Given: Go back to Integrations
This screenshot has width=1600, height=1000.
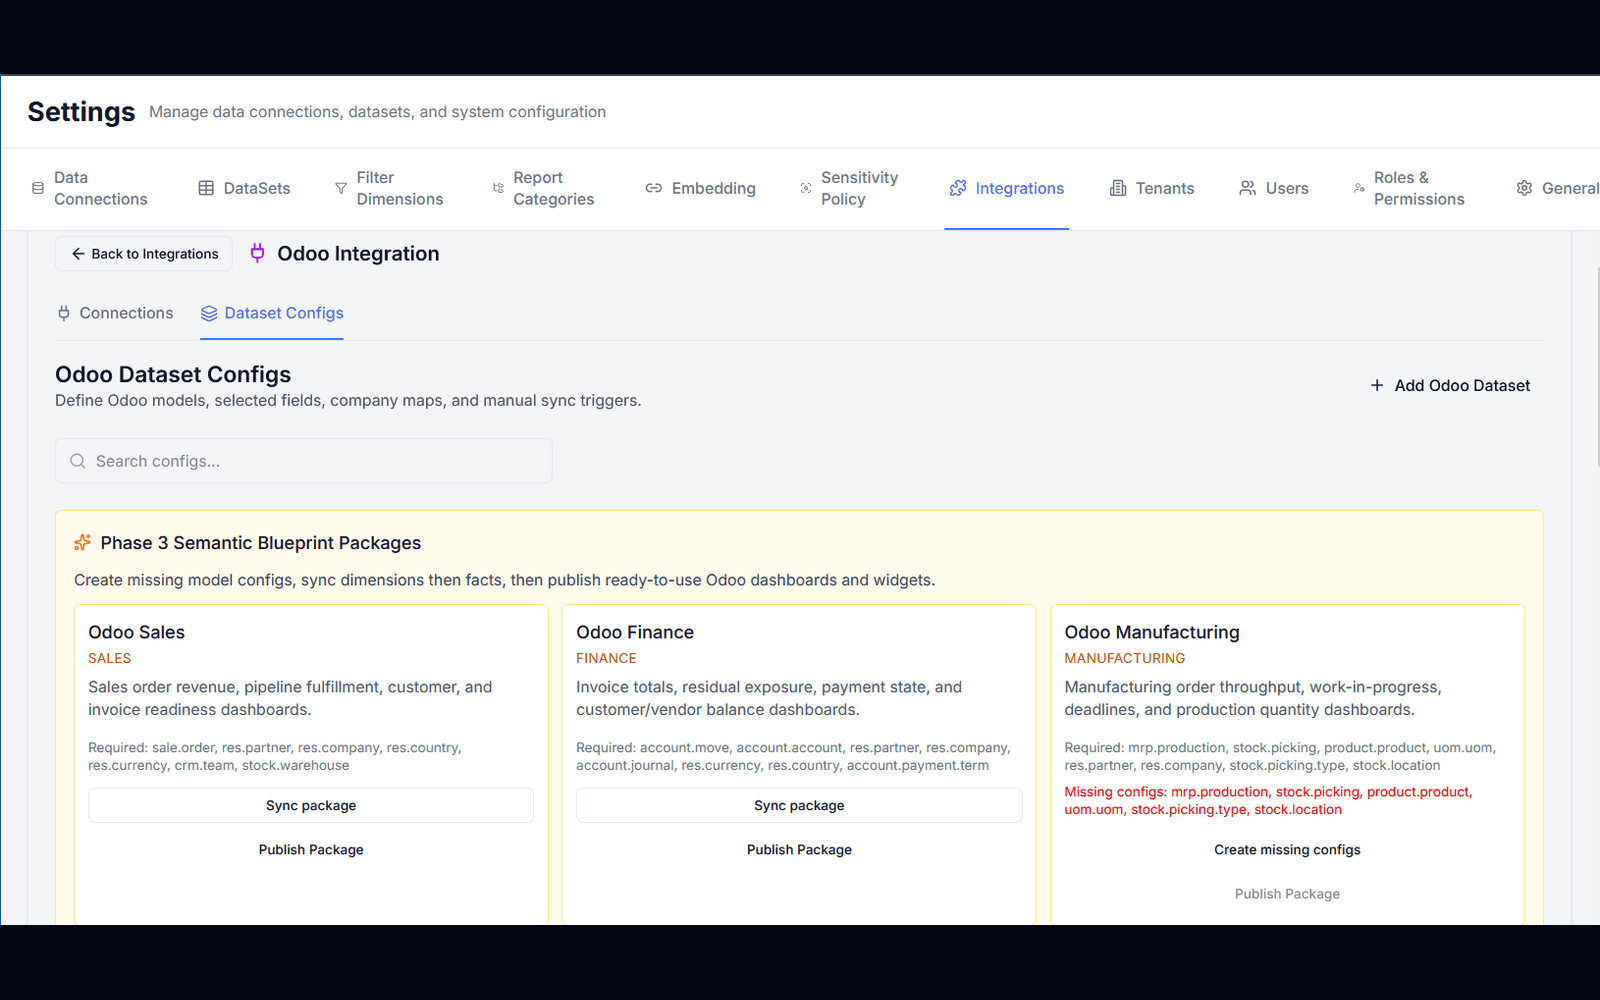Looking at the screenshot, I should tap(144, 254).
